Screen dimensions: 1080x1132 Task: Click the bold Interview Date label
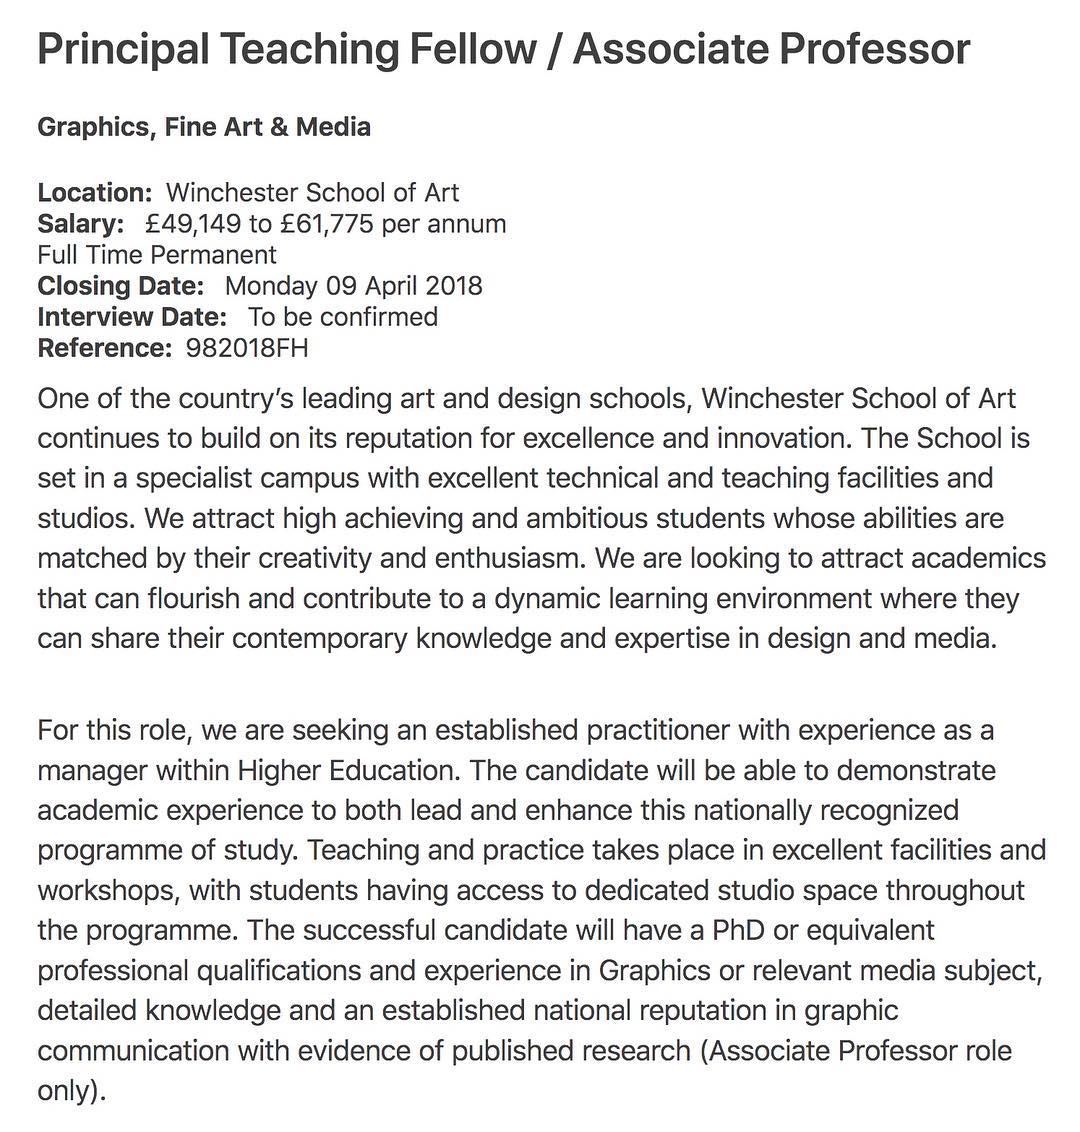click(x=132, y=316)
